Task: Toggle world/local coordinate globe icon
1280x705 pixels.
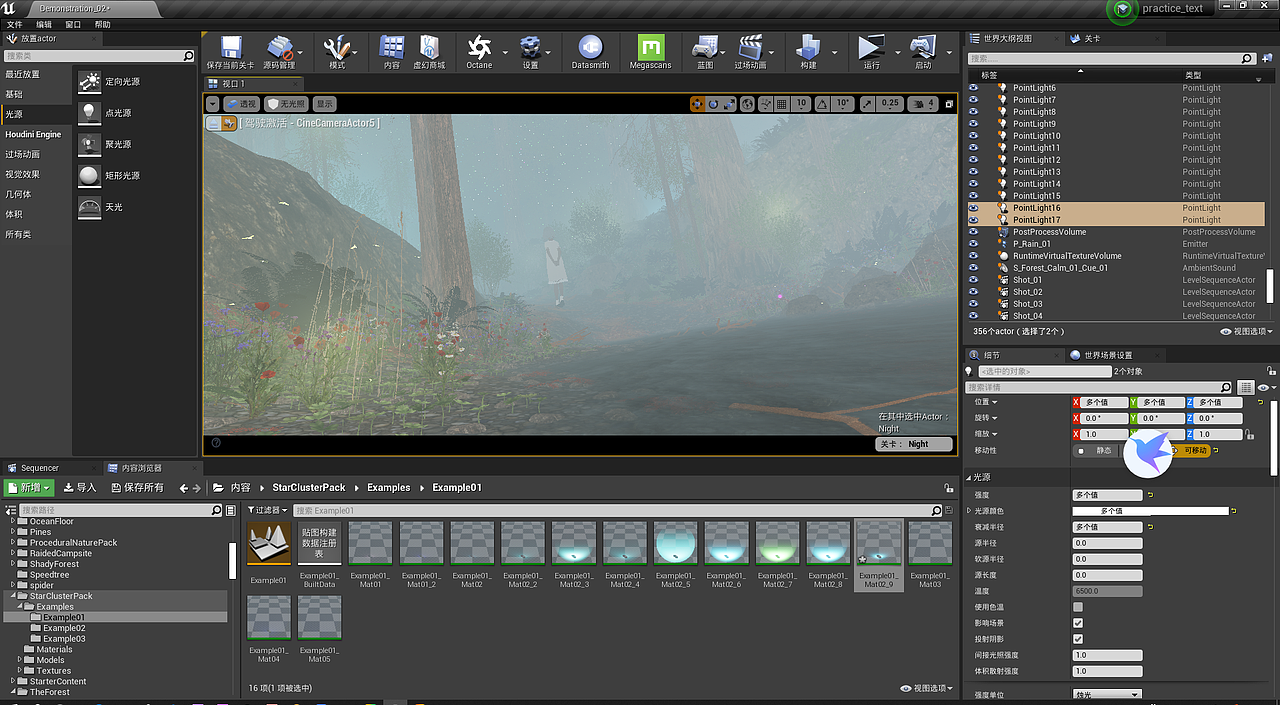Action: [x=748, y=104]
